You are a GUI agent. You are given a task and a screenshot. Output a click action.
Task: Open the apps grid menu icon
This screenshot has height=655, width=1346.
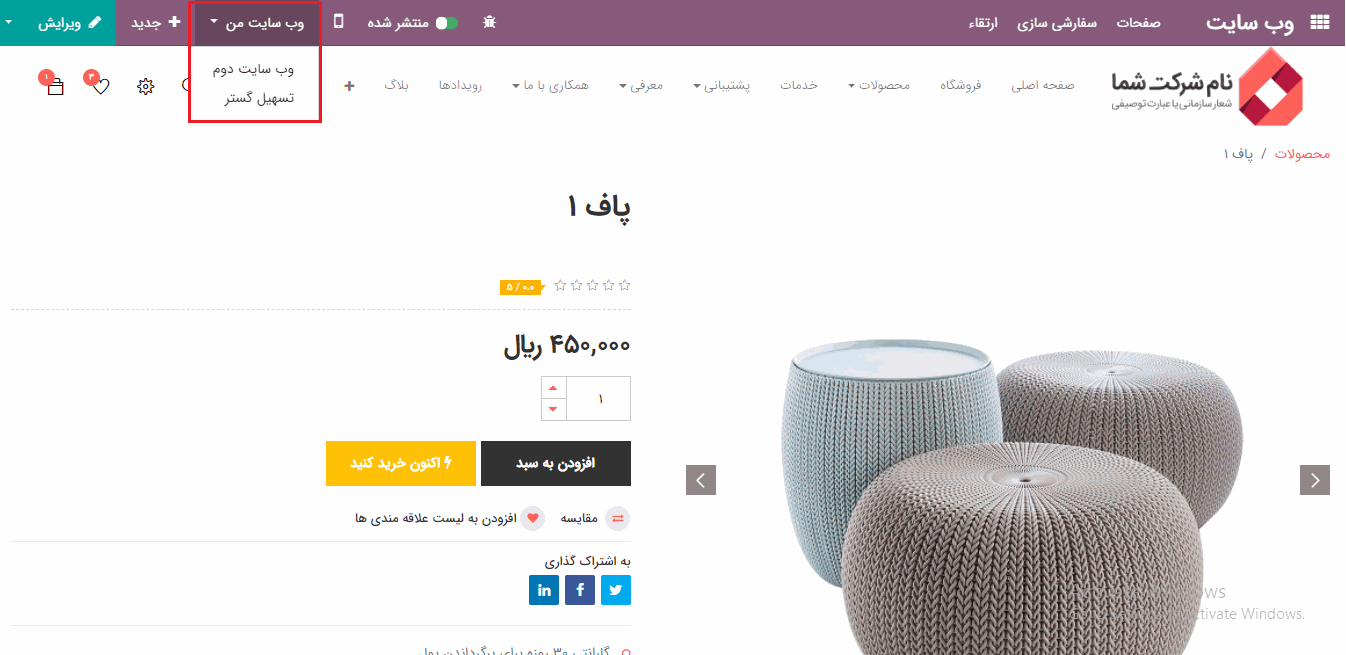(1319, 23)
